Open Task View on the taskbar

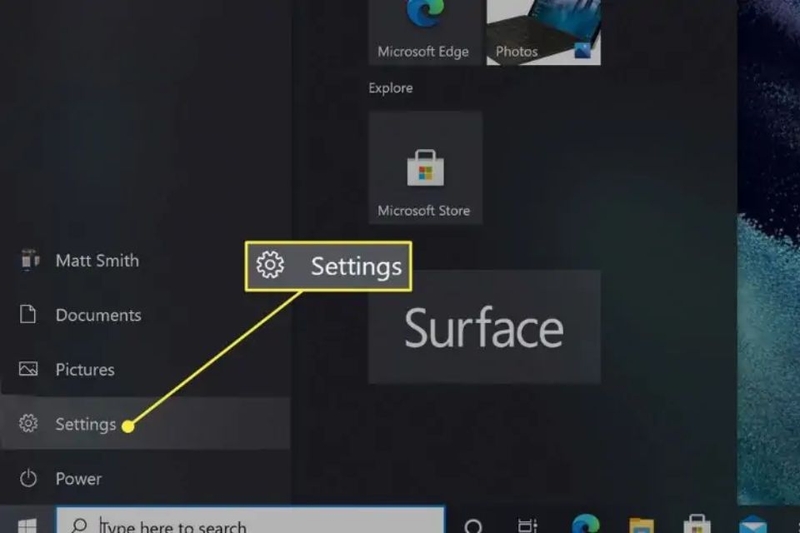click(528, 525)
